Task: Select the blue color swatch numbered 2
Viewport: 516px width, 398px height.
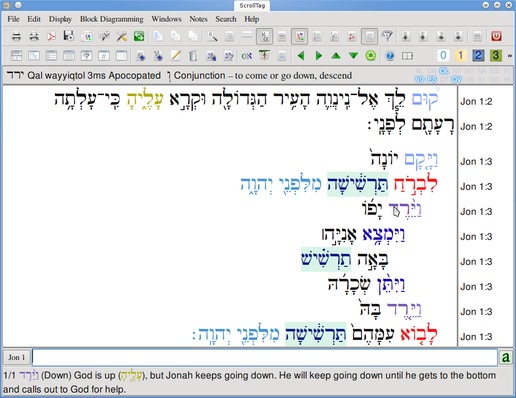Action: (478, 55)
